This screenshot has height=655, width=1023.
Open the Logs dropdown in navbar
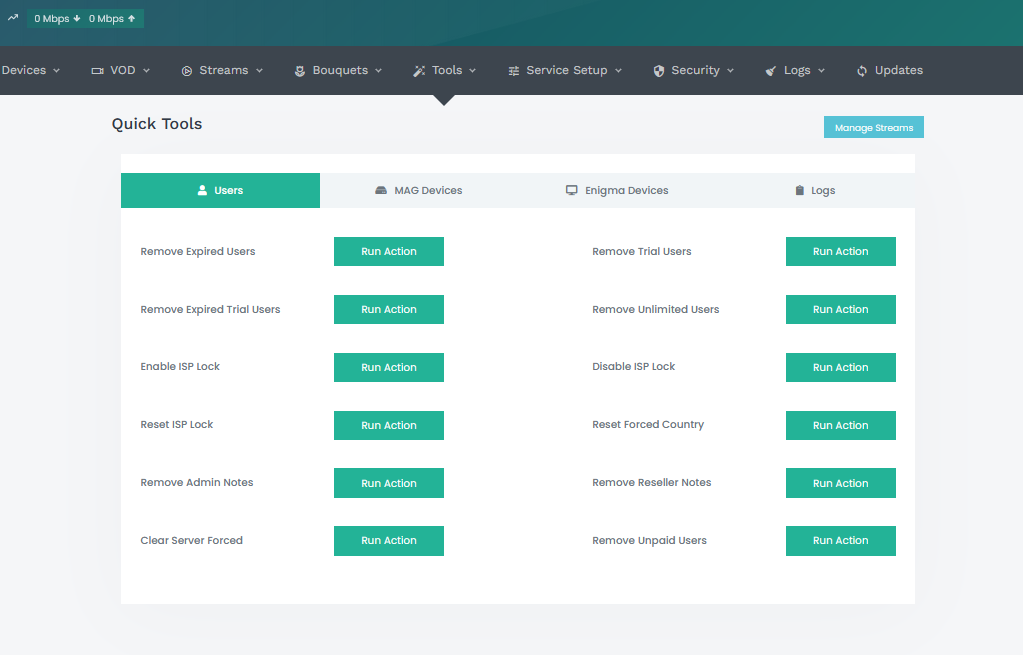point(796,71)
